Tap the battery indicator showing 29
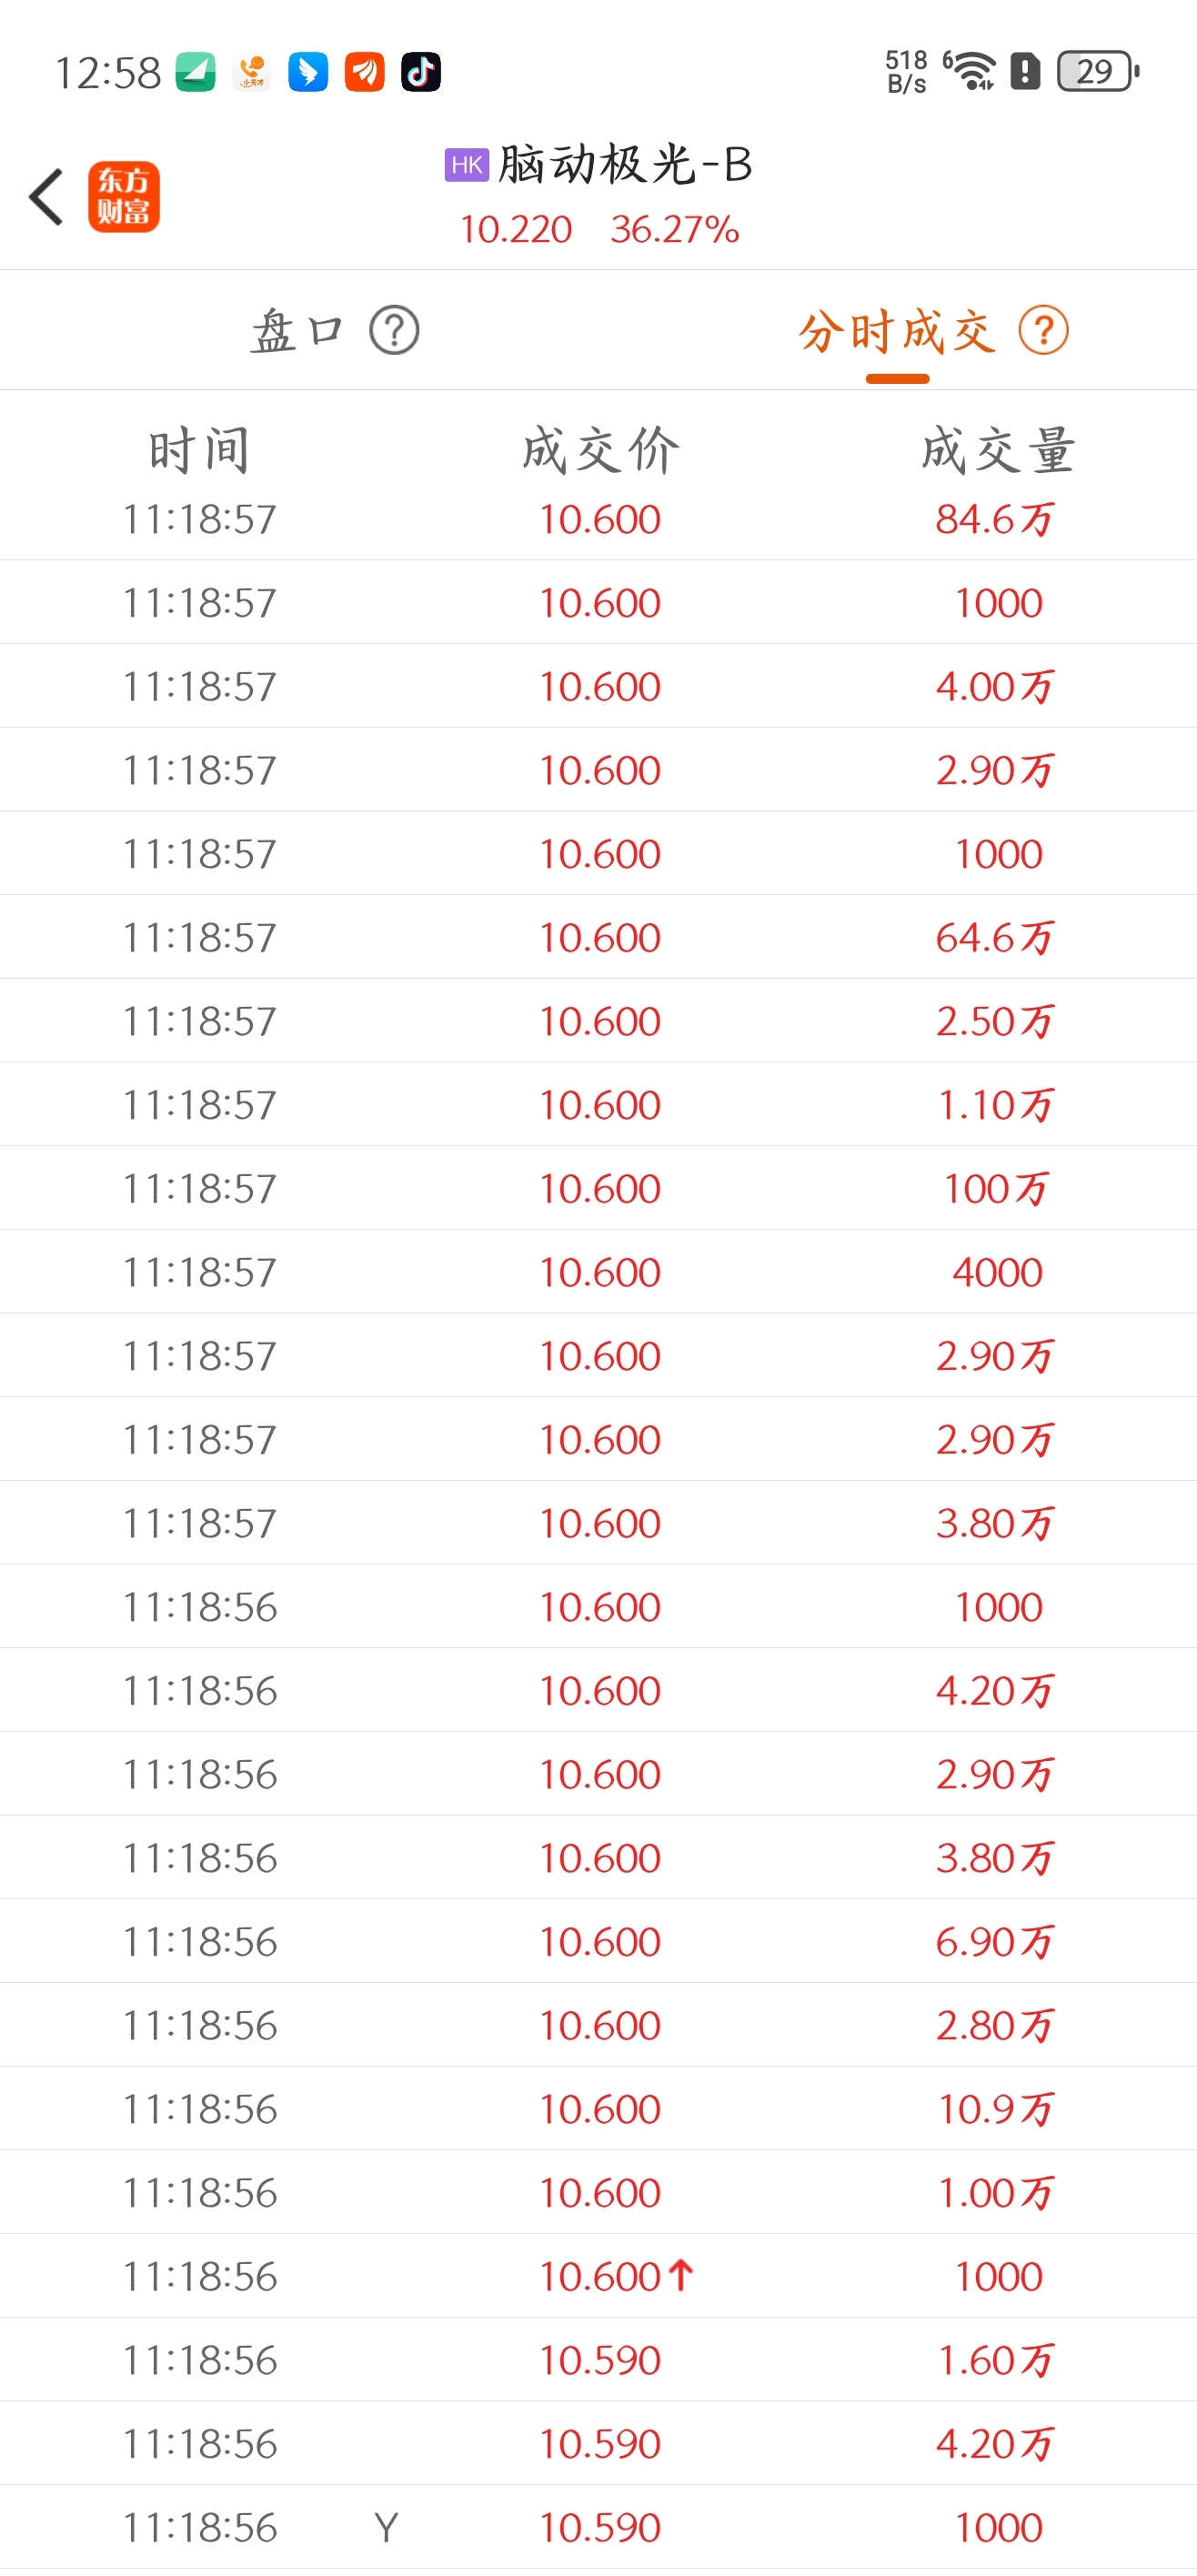The height and width of the screenshot is (2576, 1197). 1099,72
